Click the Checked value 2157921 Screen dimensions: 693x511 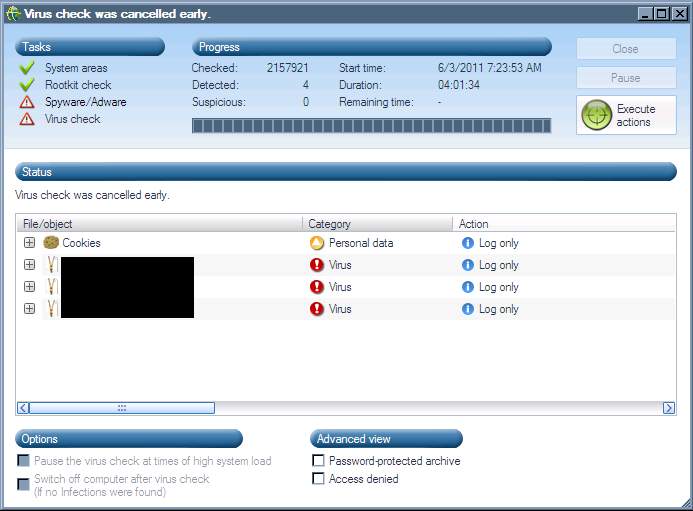click(x=288, y=68)
